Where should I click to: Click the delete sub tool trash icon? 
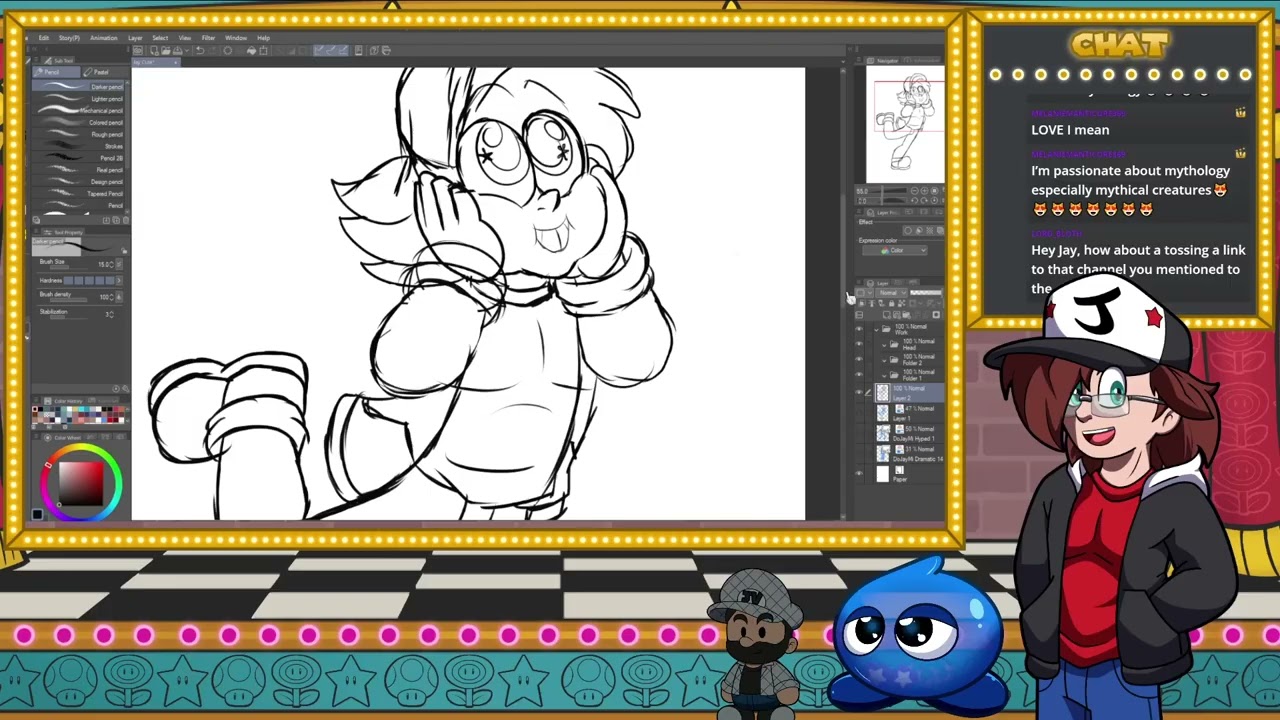(126, 220)
